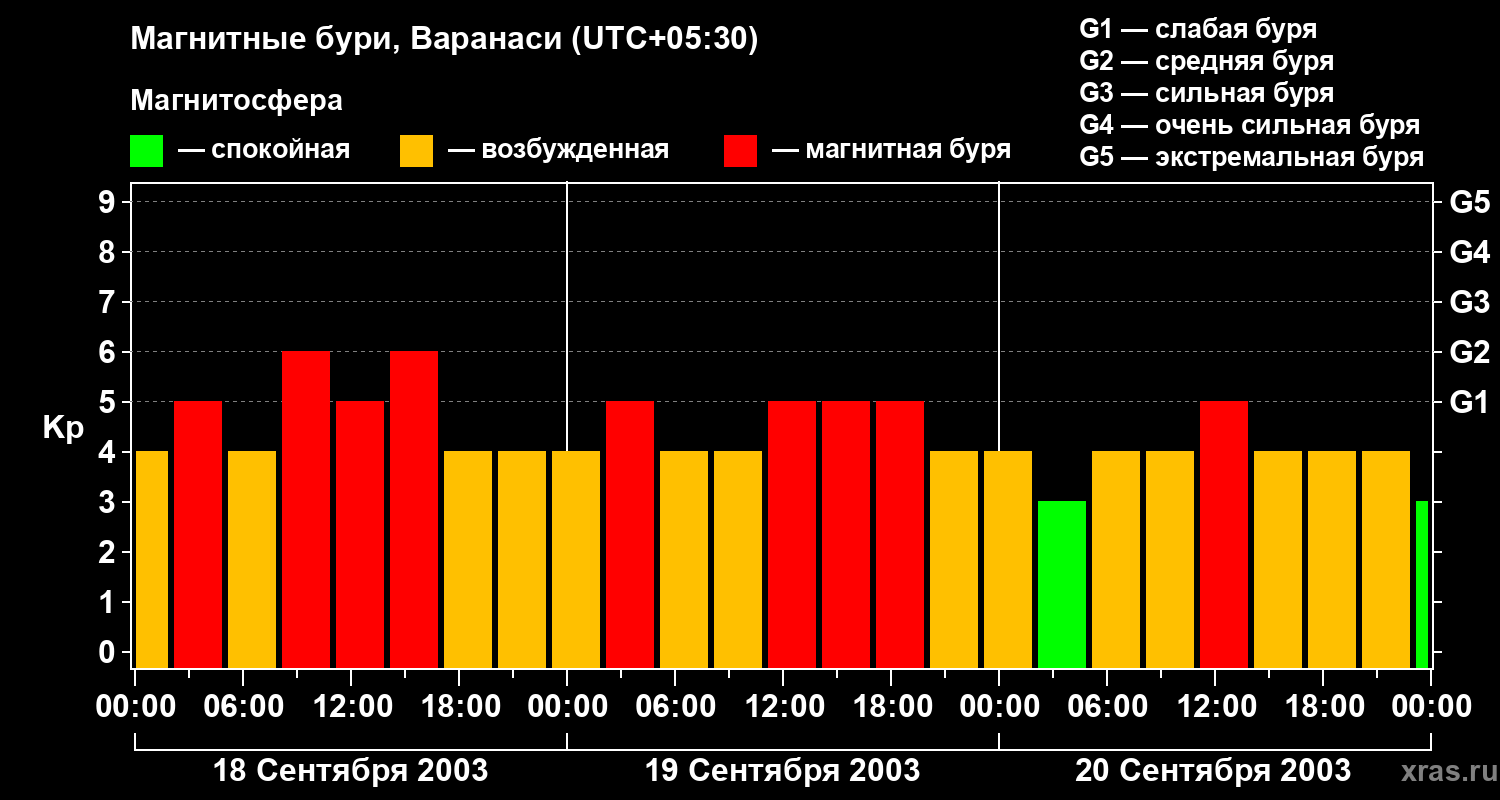Click the red bar just after 18:00 on 19 September
Image resolution: width=1500 pixels, height=800 pixels.
900,535
